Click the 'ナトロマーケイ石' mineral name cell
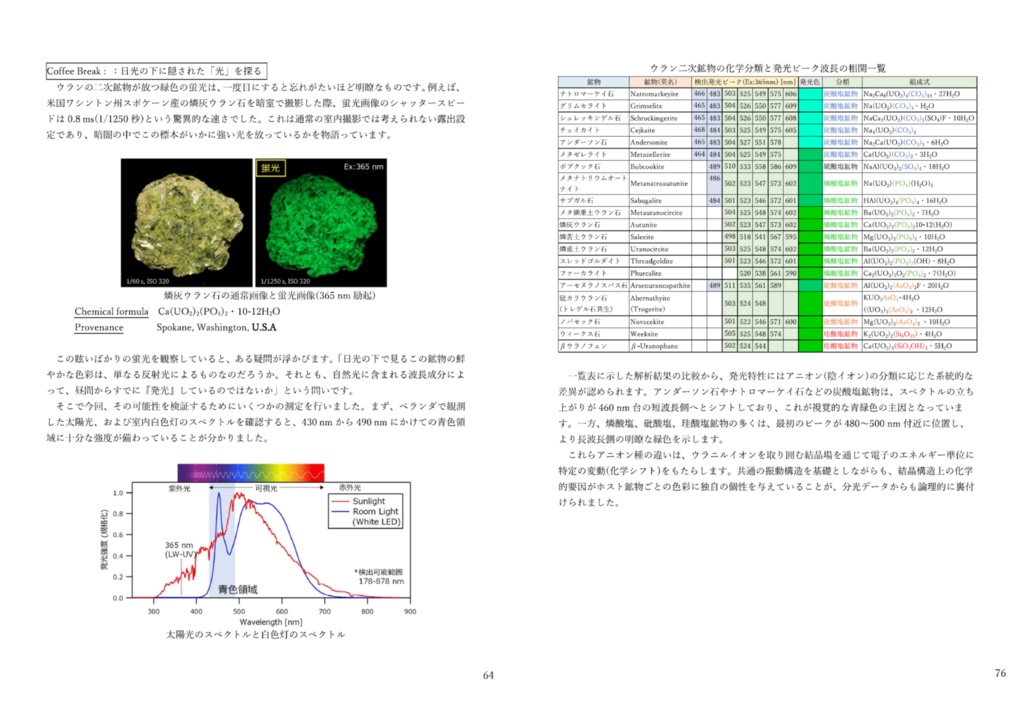The width and height of the screenshot is (1024, 724). pos(593,94)
